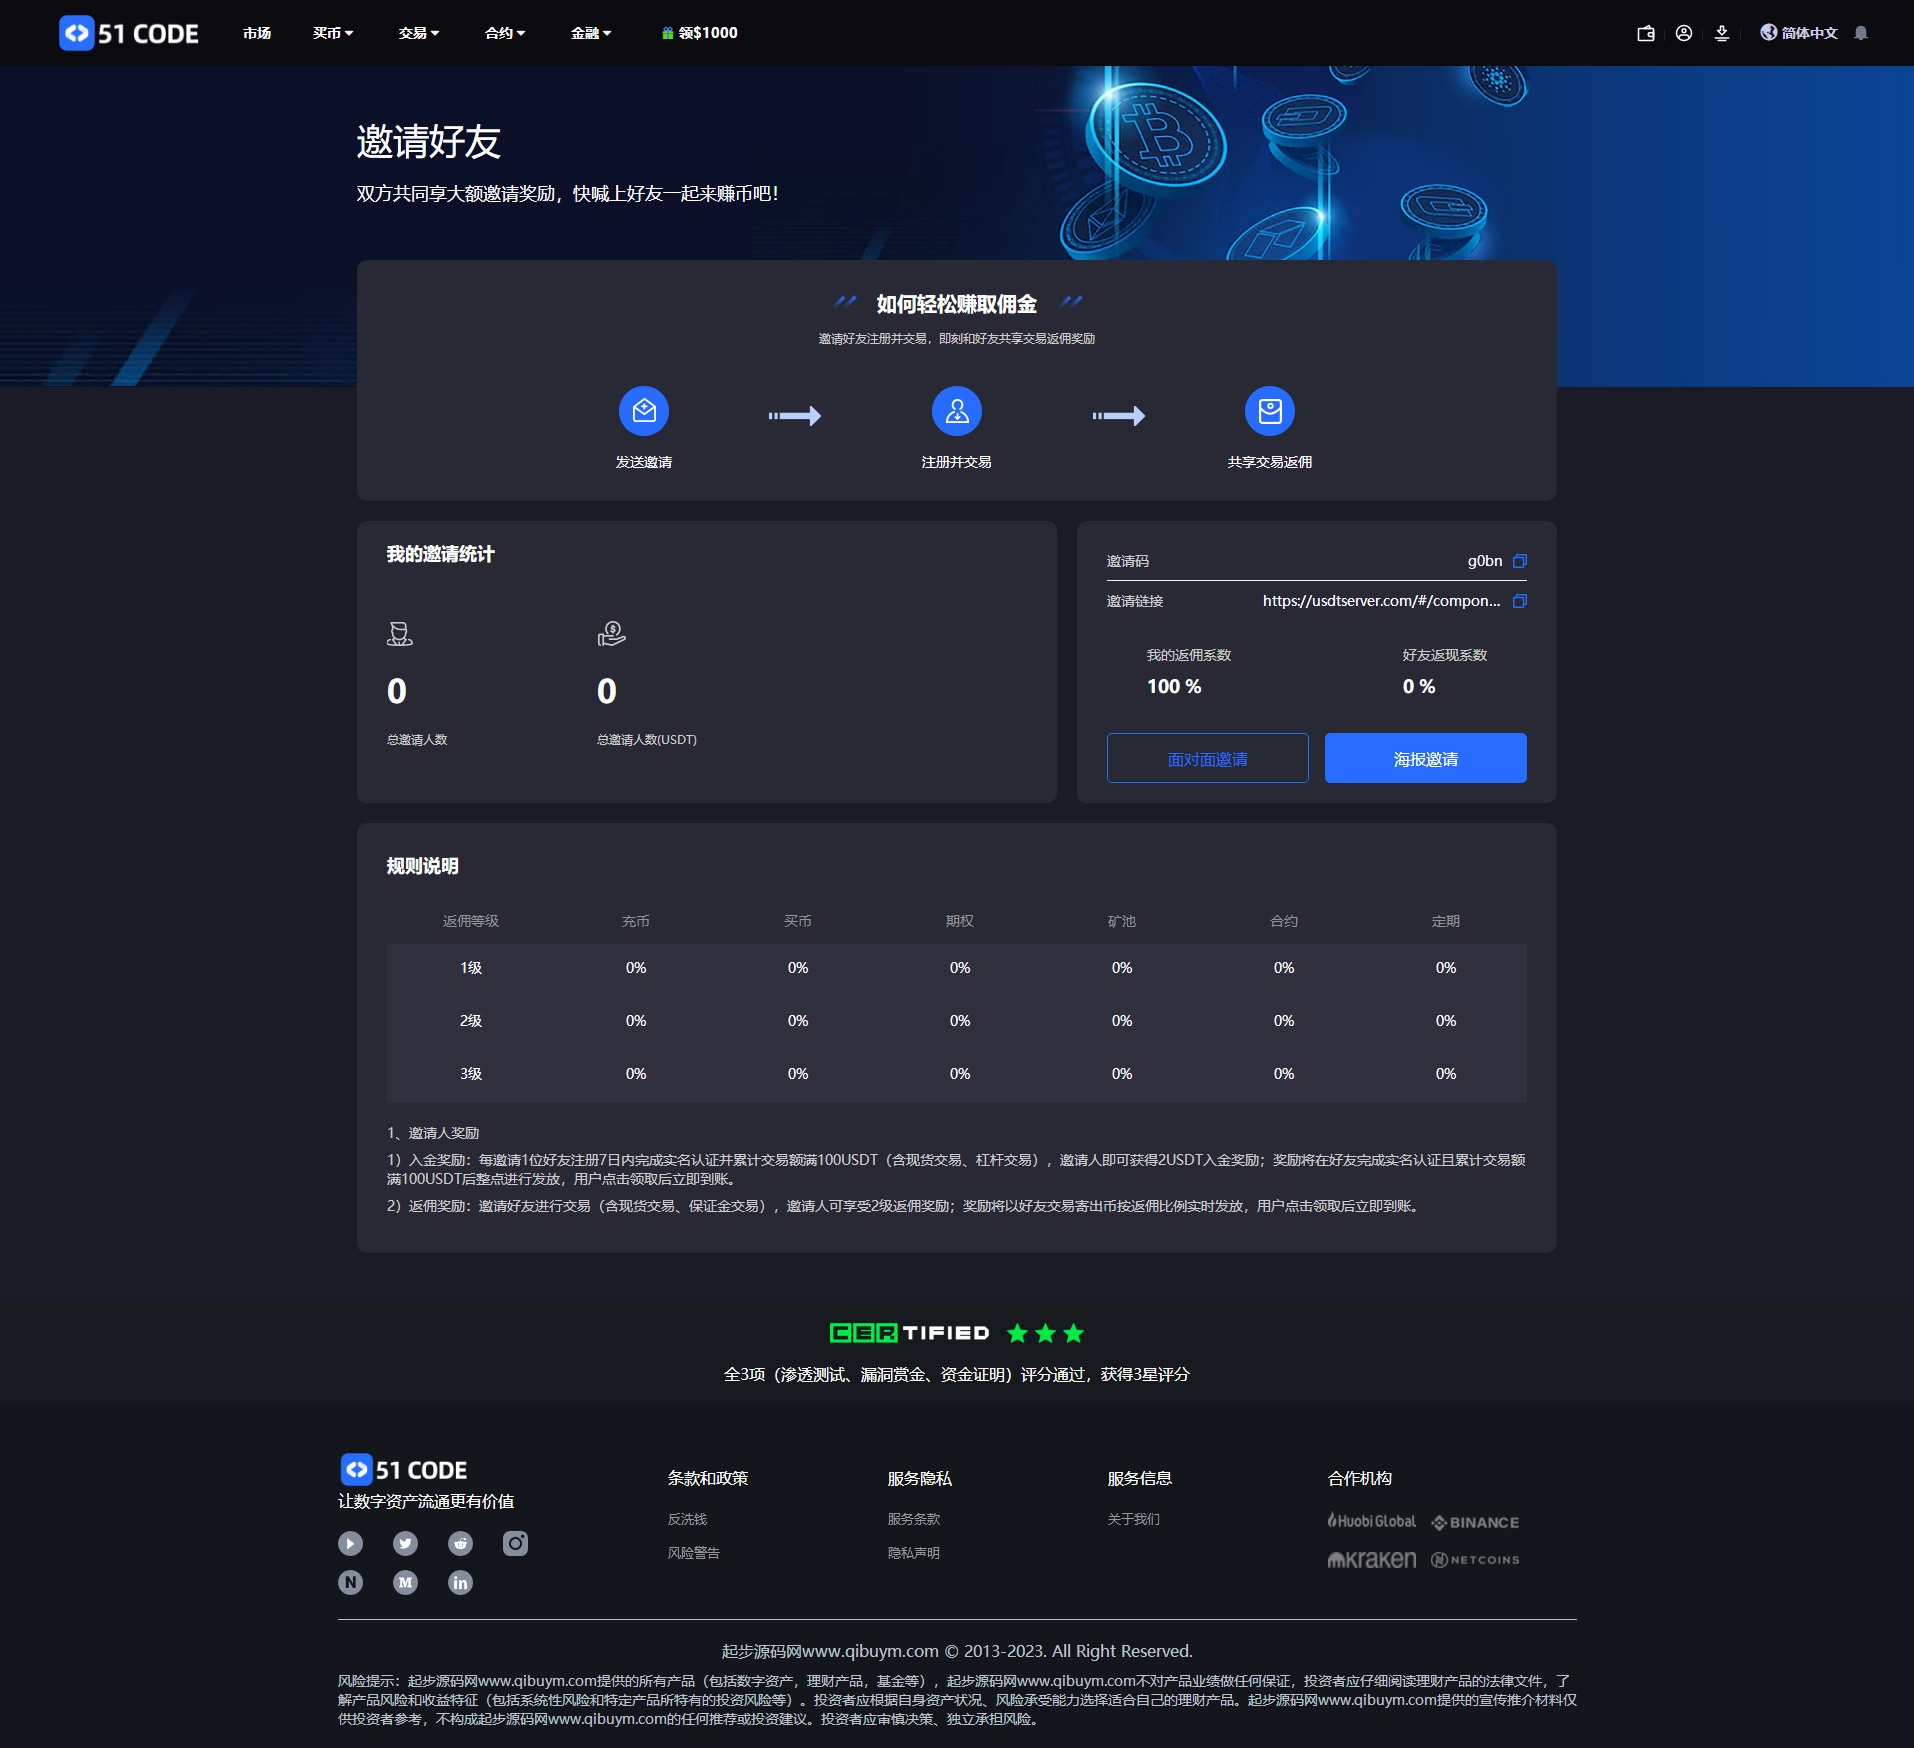
Task: Click the 0 % friend cashback value
Action: coord(1419,687)
